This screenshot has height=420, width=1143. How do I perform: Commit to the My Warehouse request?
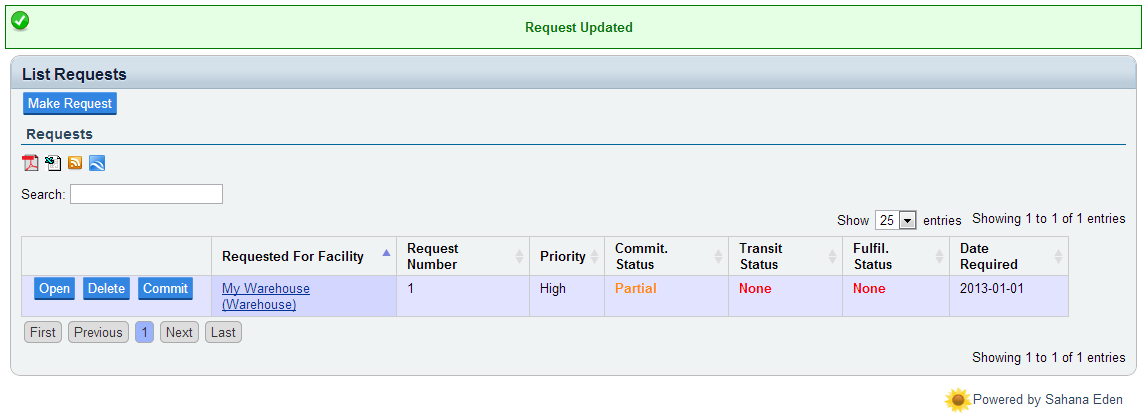[165, 289]
